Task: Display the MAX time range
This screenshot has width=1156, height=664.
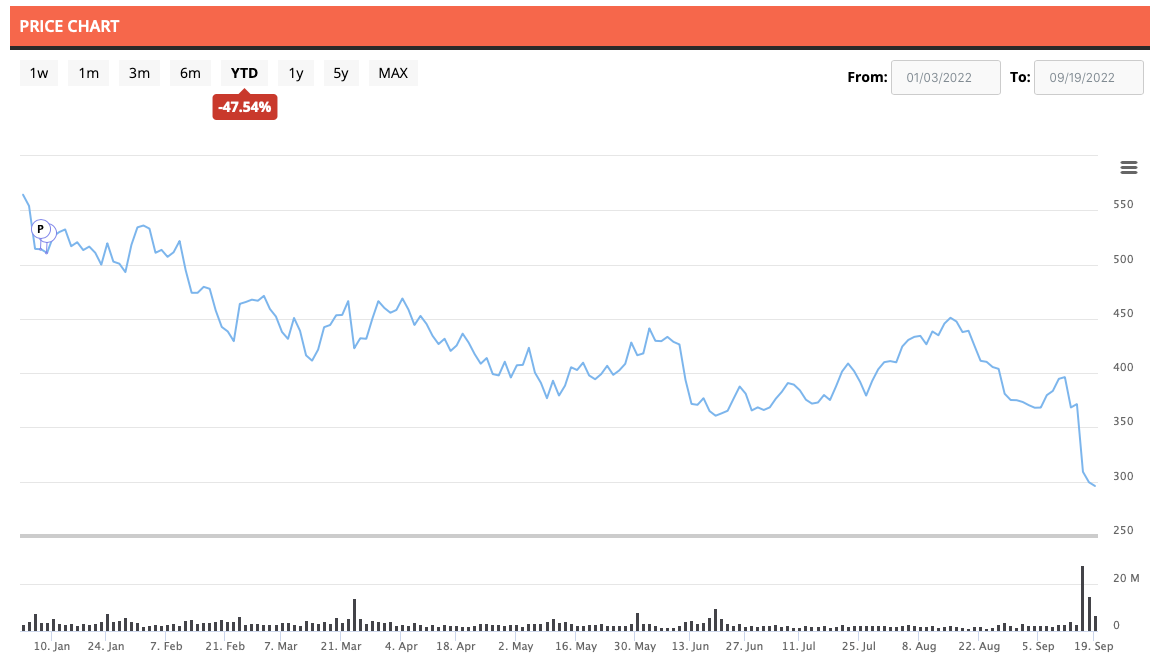Action: (393, 73)
